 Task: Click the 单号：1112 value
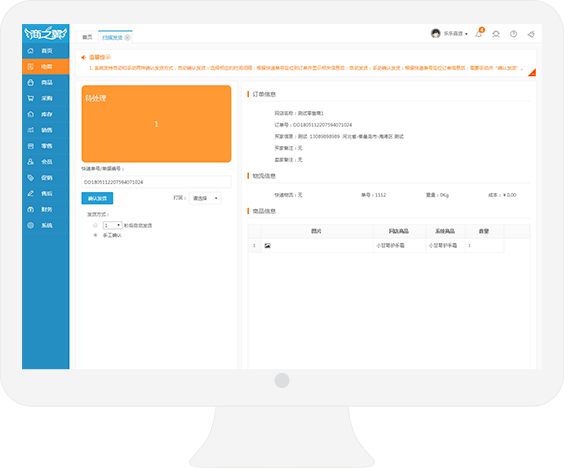point(373,195)
